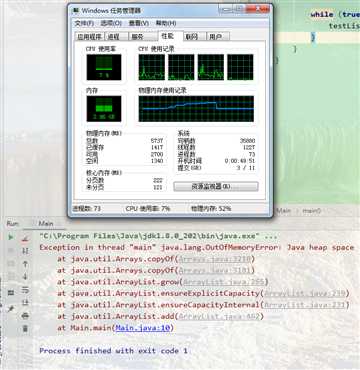Click the Main breadcrumb in the editor
The width and height of the screenshot is (360, 370).
(x=284, y=211)
